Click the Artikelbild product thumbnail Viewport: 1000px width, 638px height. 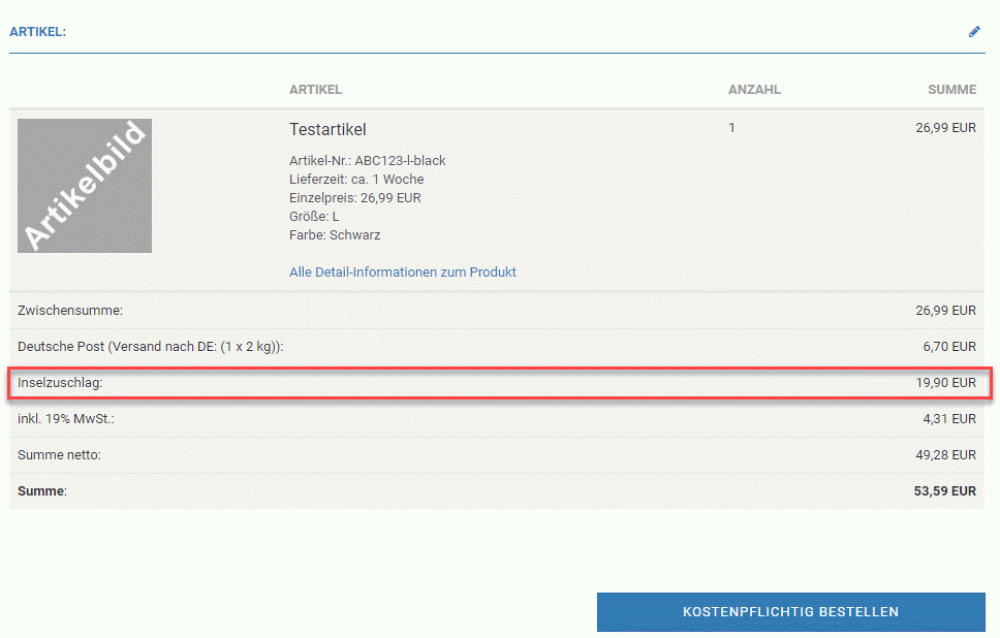(x=85, y=186)
